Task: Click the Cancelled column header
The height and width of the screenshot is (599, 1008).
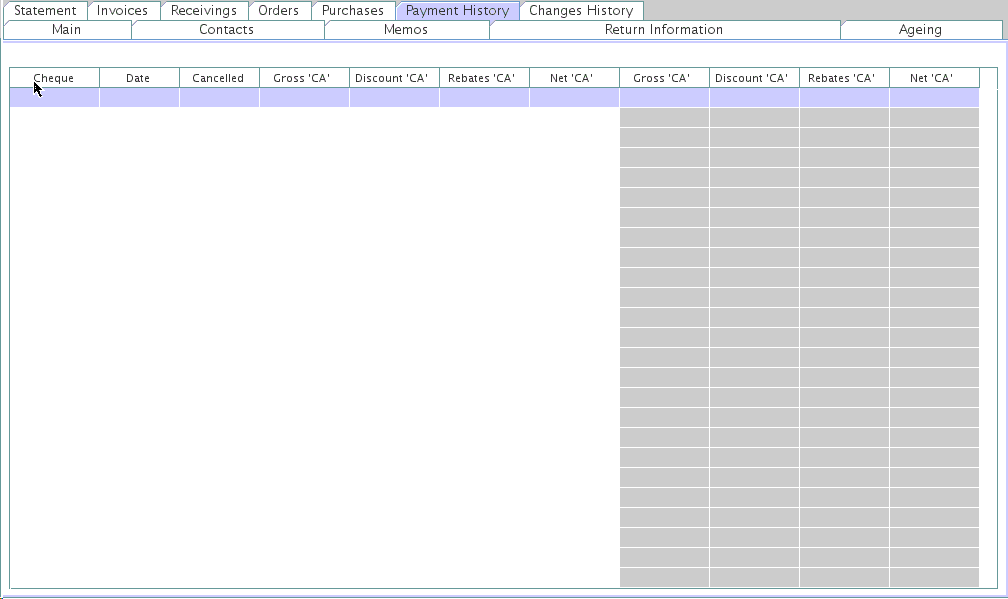Action: pyautogui.click(x=218, y=78)
